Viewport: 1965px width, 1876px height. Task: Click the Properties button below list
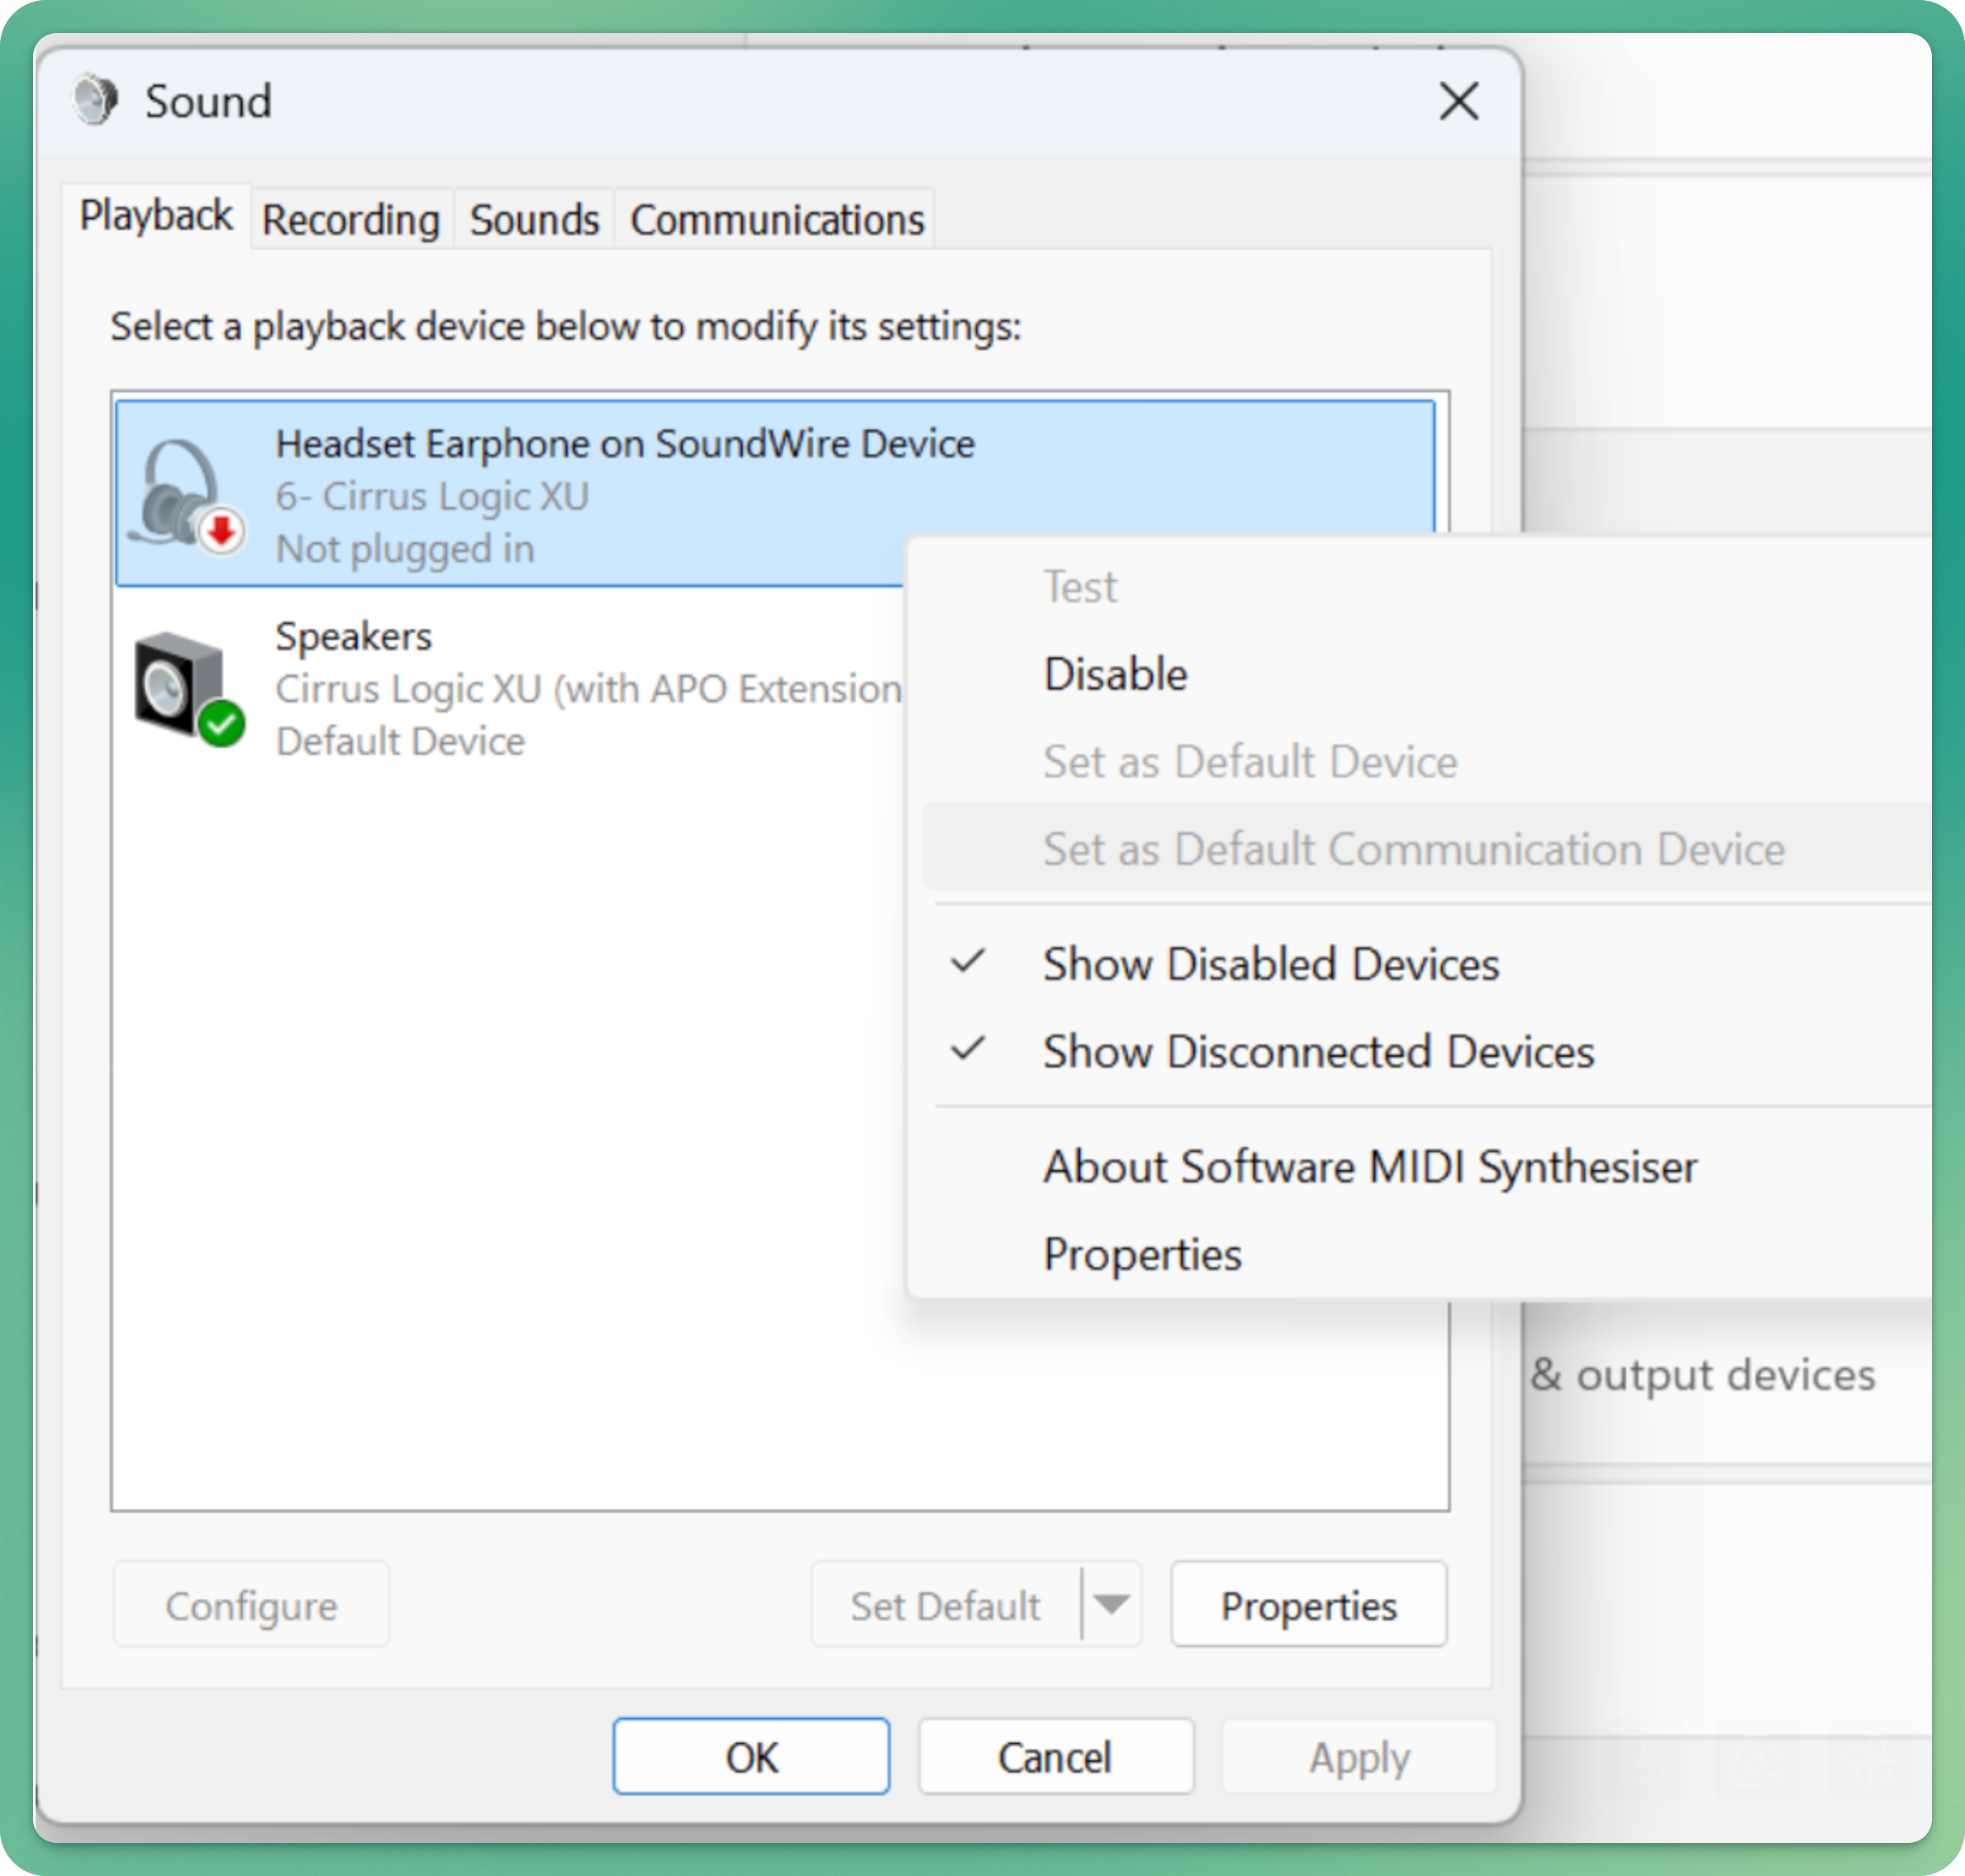click(x=1307, y=1605)
